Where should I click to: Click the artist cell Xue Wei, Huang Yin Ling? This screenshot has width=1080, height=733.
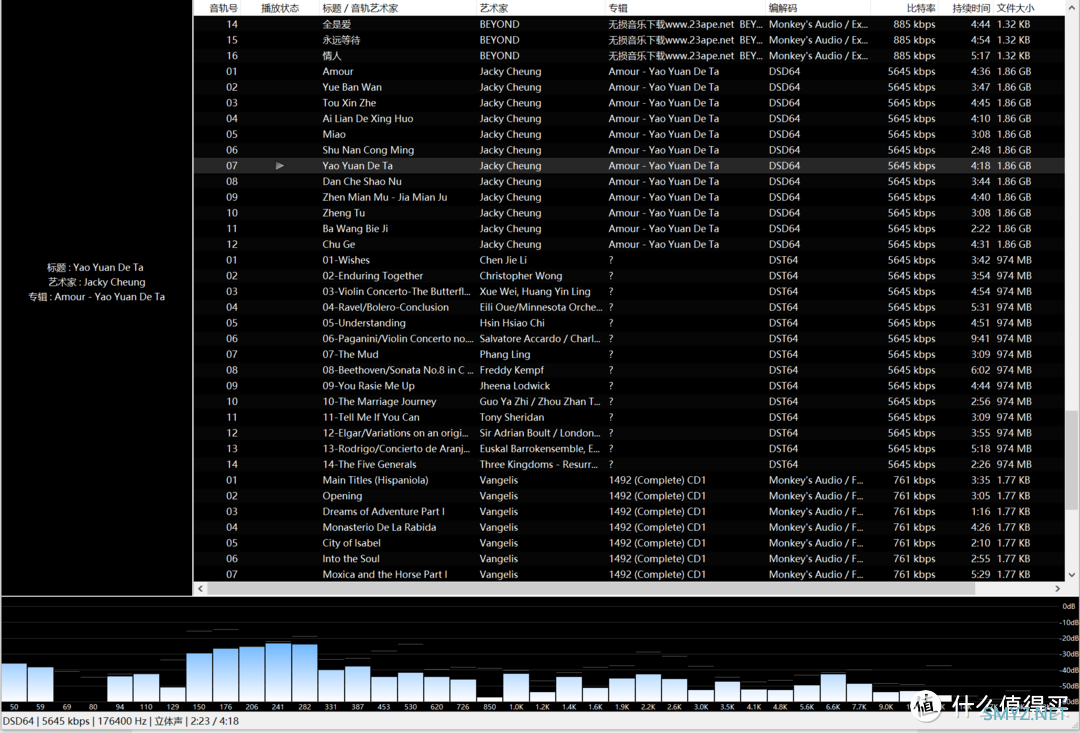tap(535, 291)
